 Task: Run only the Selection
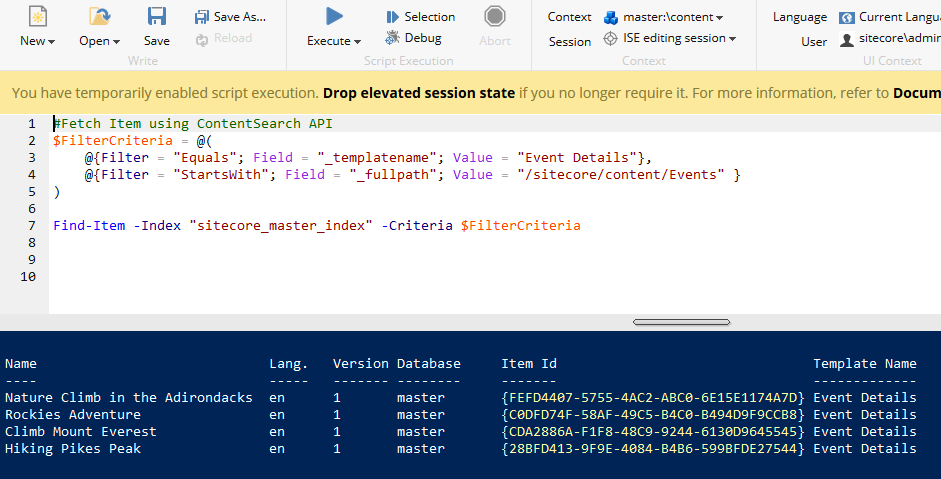420,17
